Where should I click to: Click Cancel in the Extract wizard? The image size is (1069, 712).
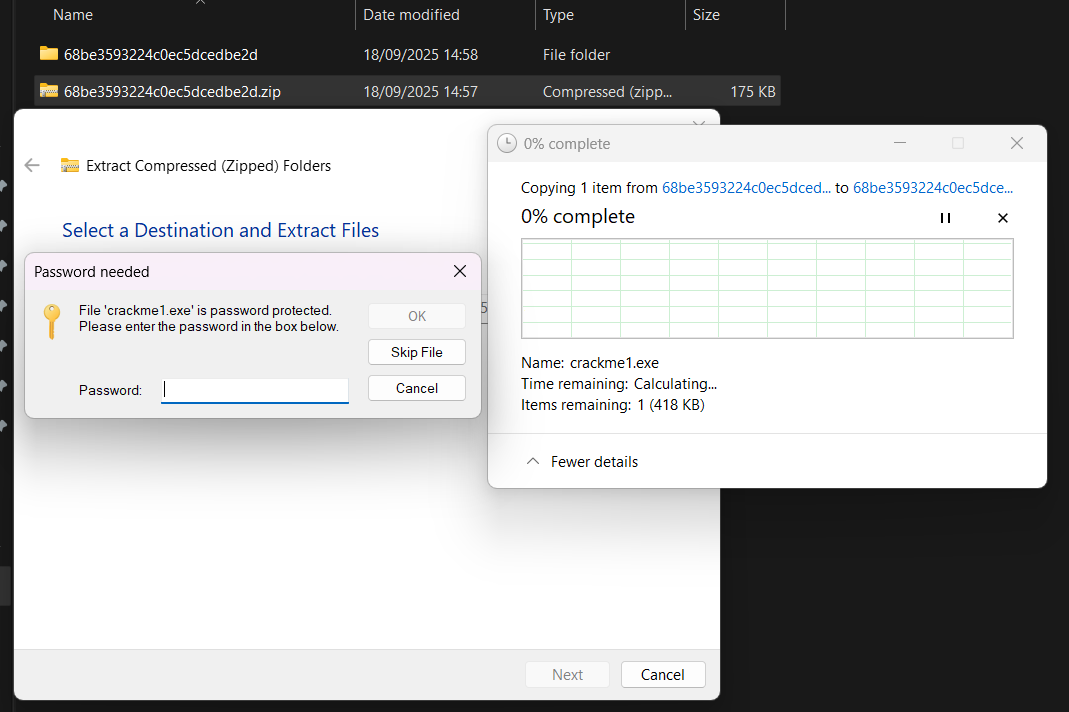[662, 675]
